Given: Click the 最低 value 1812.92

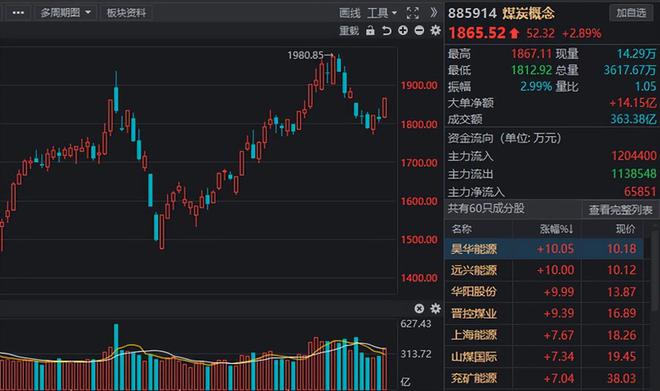Looking at the screenshot, I should coord(531,70).
